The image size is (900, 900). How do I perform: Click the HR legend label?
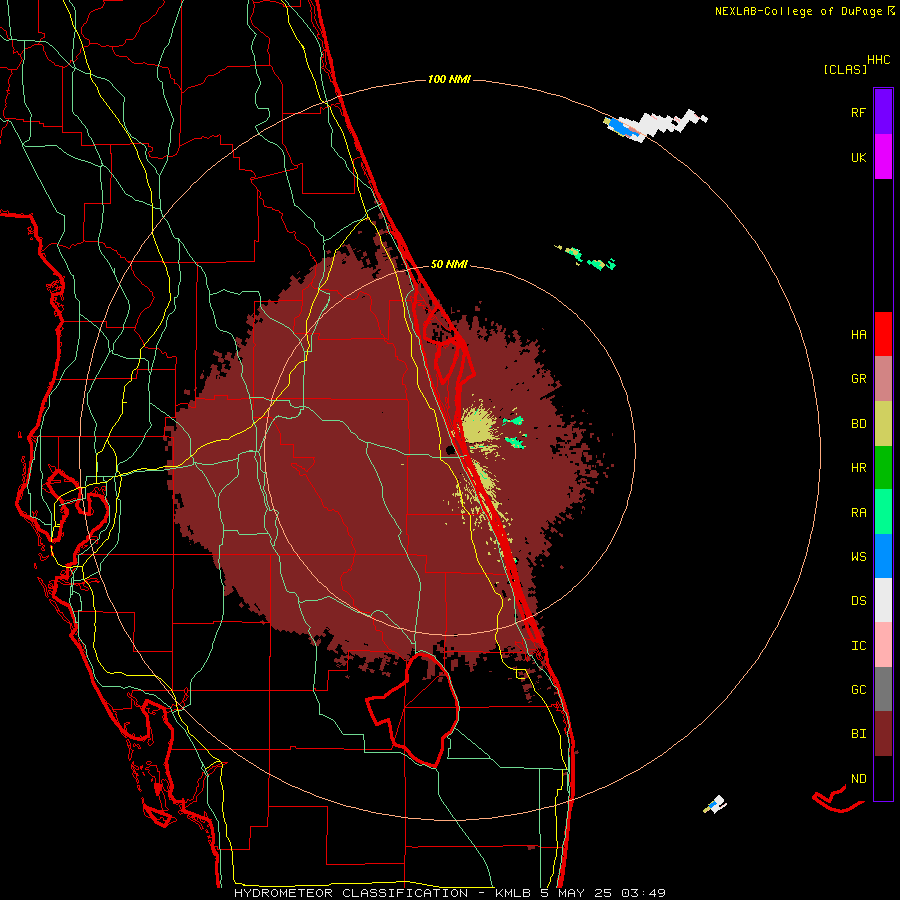tap(858, 468)
